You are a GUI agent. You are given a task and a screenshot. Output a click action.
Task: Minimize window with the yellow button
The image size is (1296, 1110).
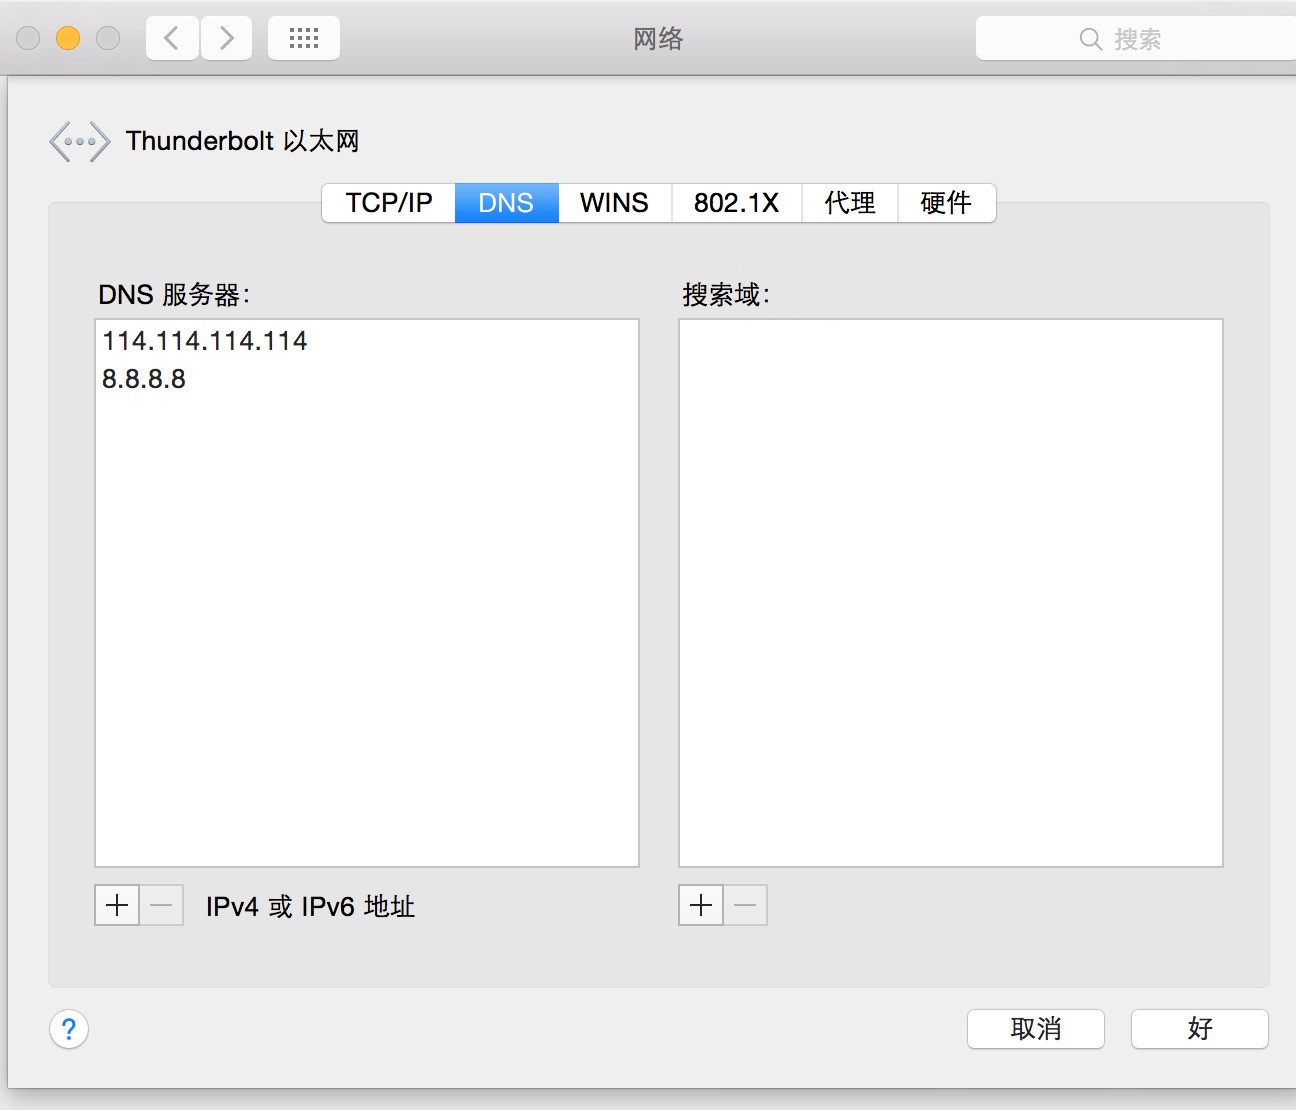point(68,38)
